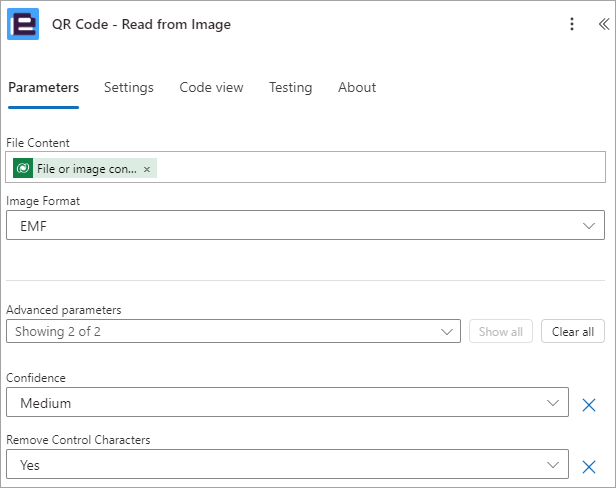This screenshot has height=488, width=616.
Task: Select the Parameters tab
Action: [43, 87]
